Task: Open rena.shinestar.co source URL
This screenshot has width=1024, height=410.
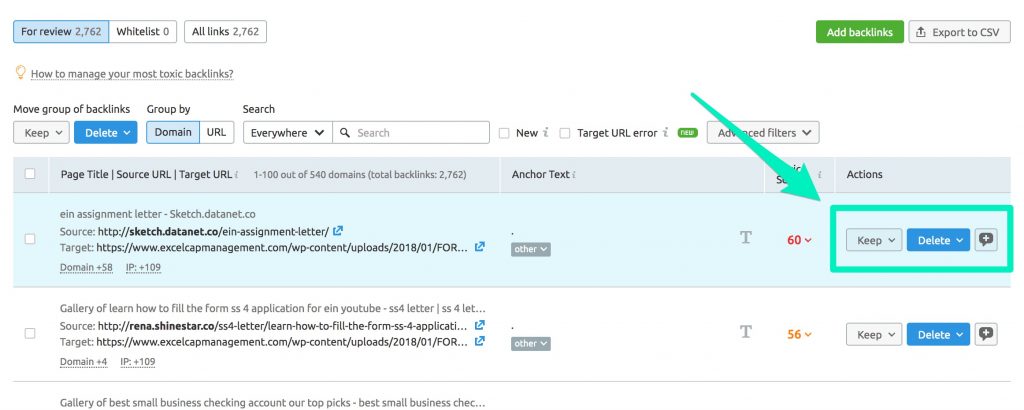Action: 282,325
